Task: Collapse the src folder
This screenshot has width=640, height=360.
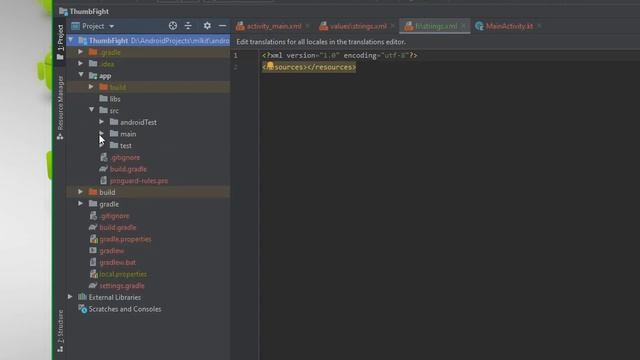Action: click(x=91, y=110)
